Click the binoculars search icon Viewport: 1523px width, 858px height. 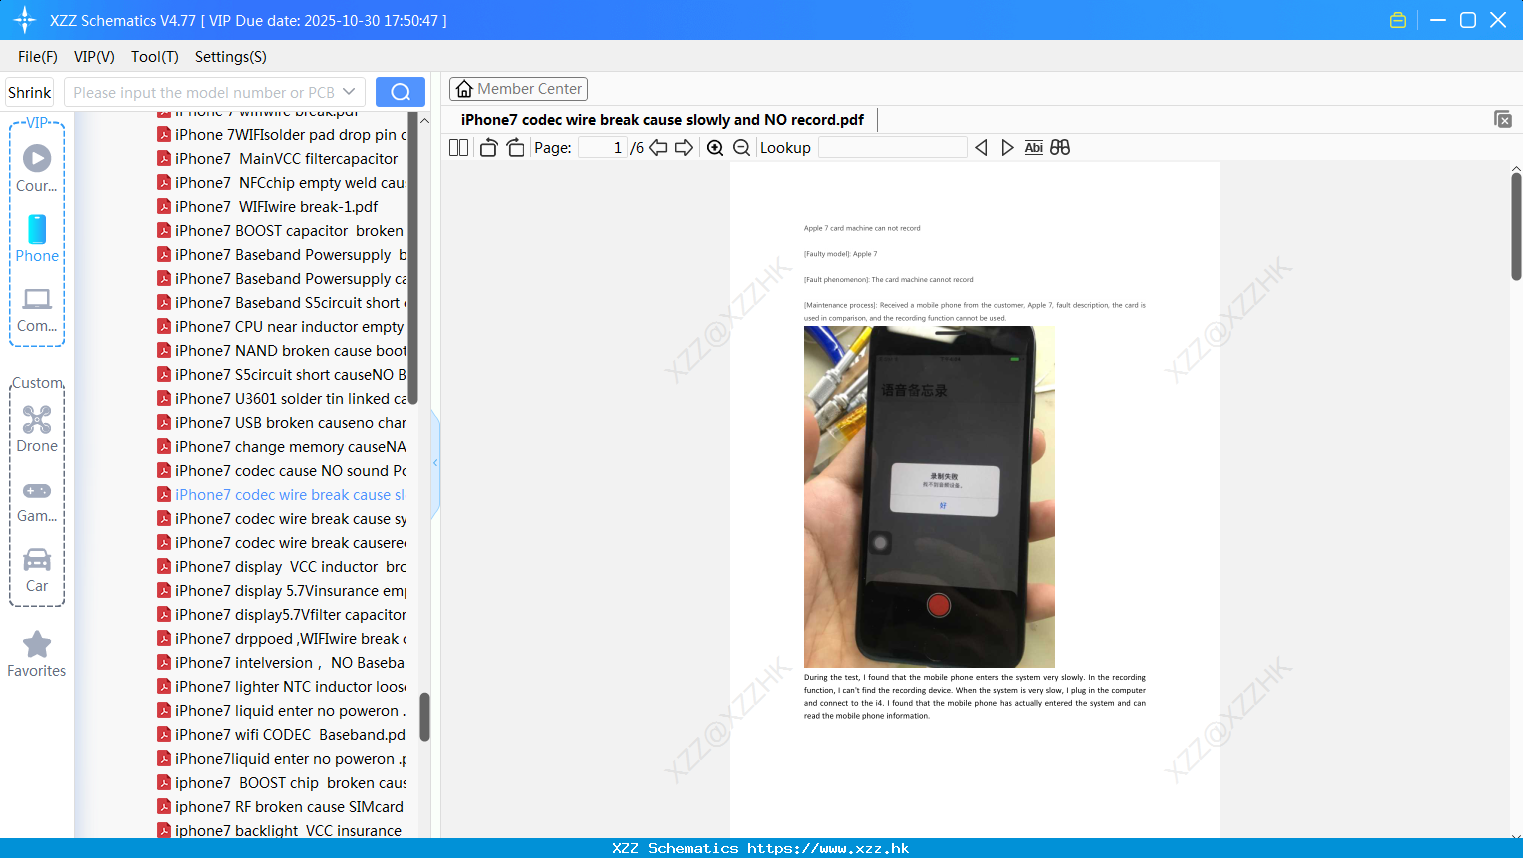[1060, 148]
